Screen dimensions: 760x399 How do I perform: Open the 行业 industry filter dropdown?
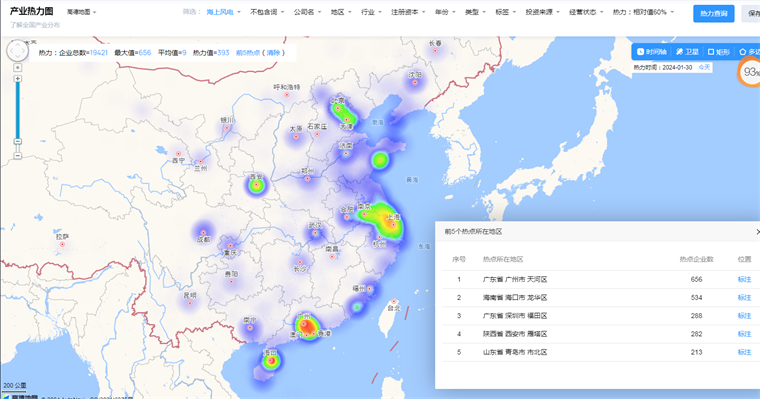click(371, 12)
